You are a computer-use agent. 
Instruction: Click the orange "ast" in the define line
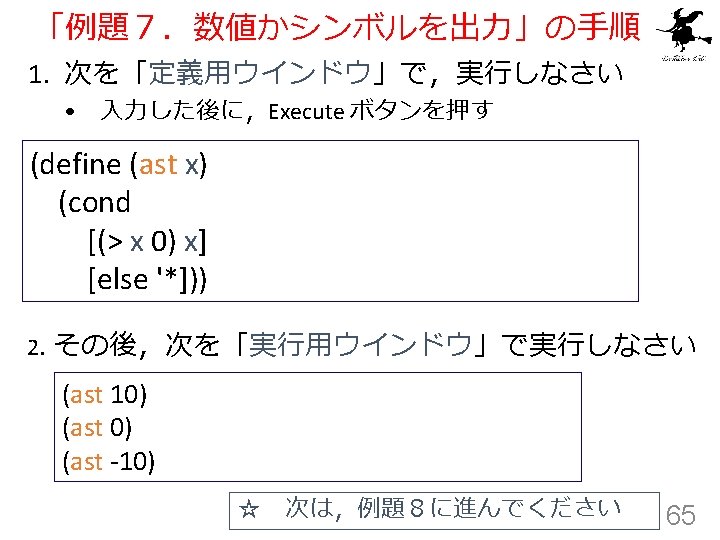coord(158,165)
